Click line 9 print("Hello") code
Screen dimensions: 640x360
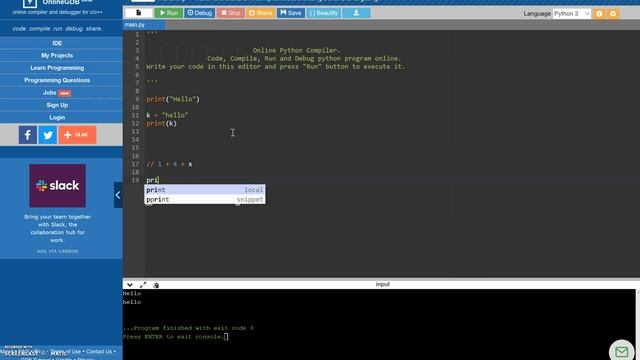173,99
